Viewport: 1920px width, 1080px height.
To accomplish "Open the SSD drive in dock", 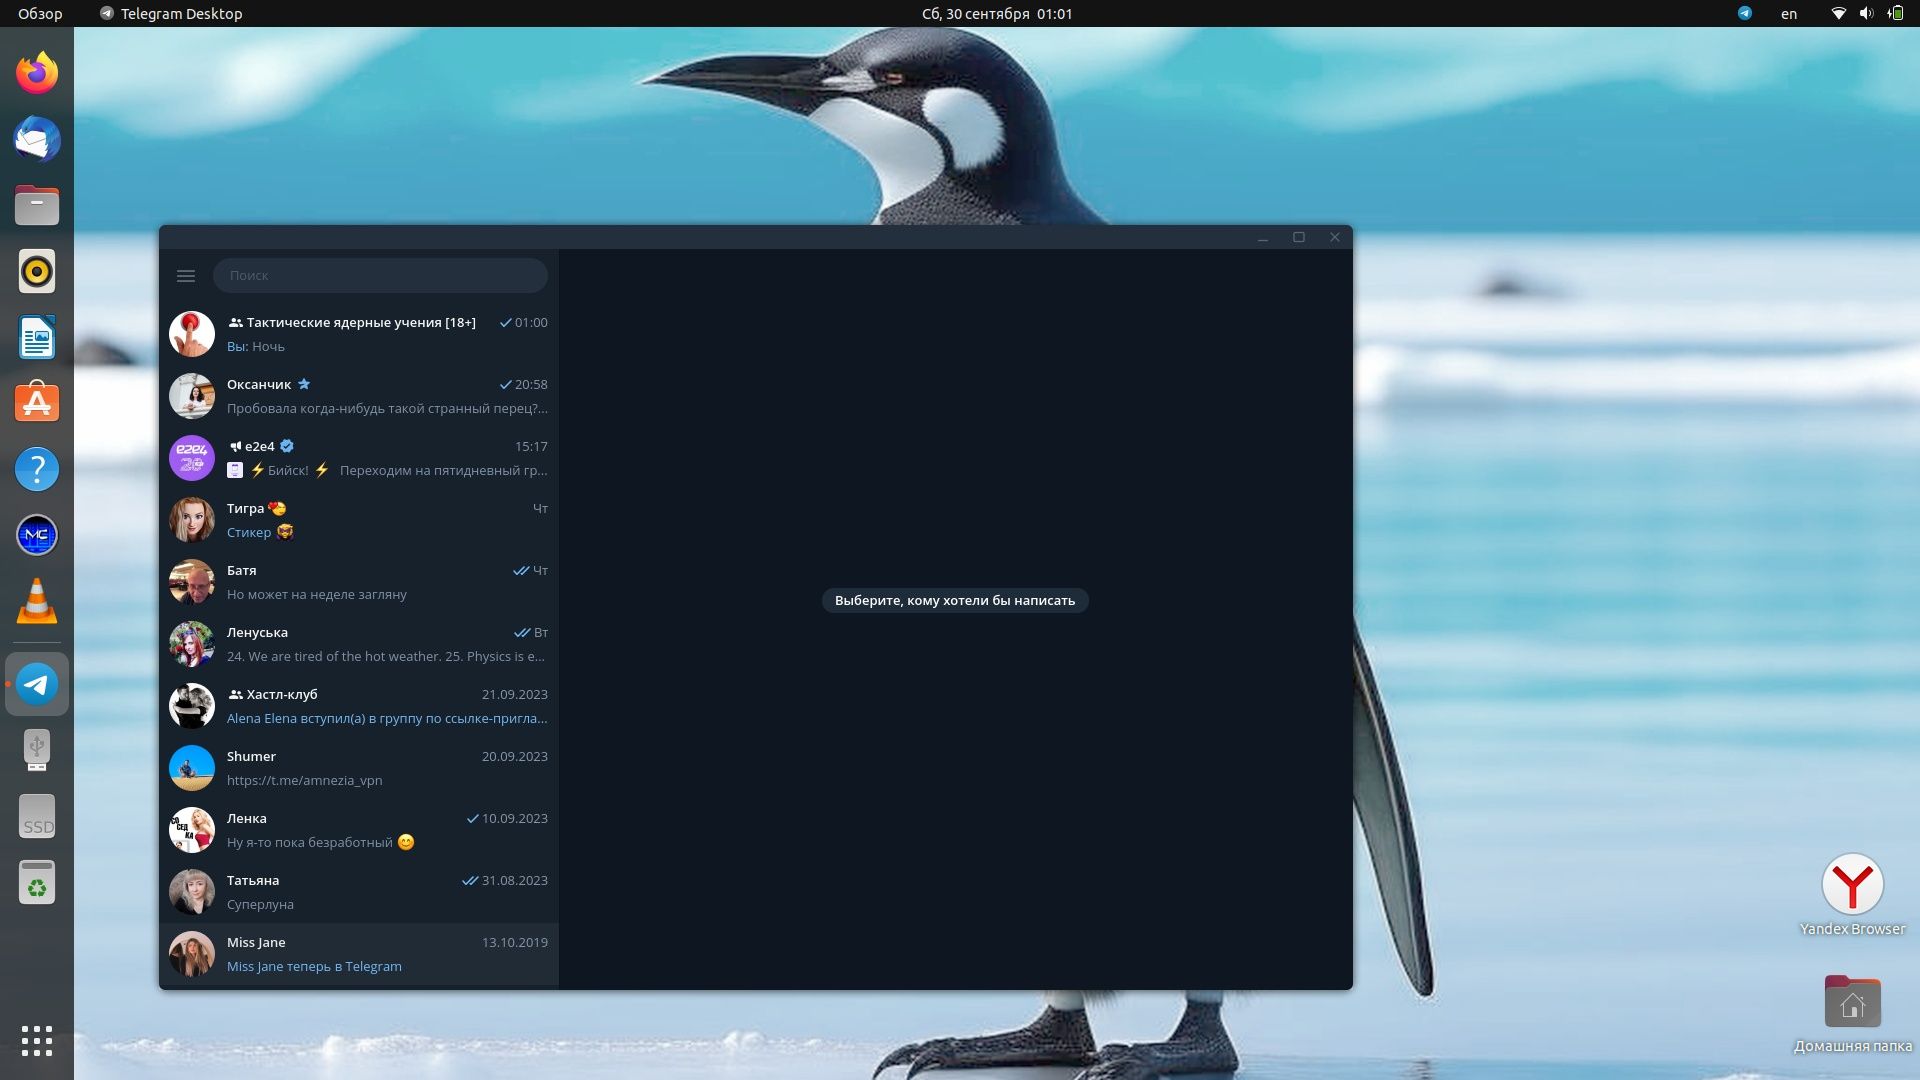I will point(37,816).
